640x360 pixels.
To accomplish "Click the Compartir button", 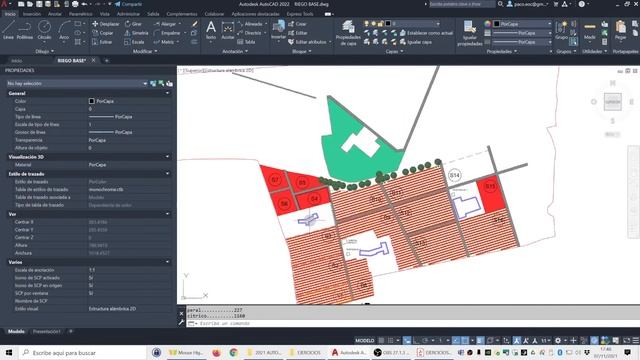I will coord(129,4).
